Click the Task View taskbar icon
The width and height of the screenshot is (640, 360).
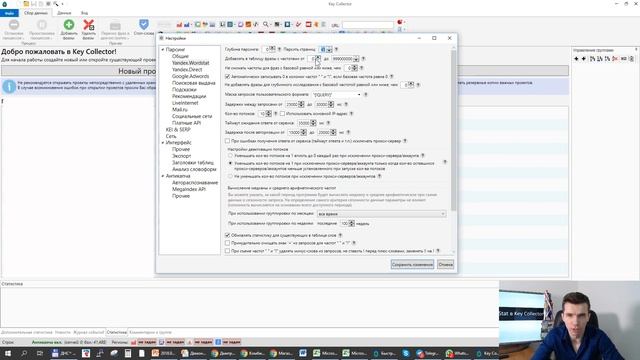[x=40, y=353]
